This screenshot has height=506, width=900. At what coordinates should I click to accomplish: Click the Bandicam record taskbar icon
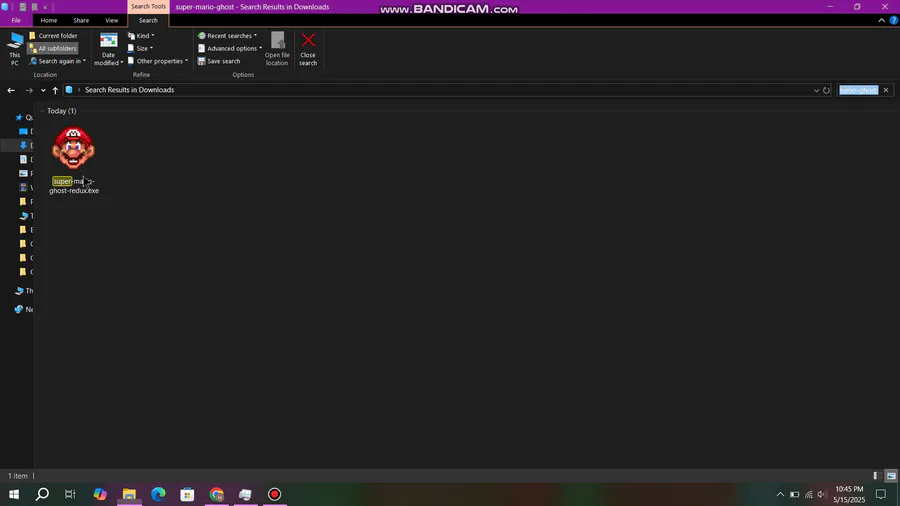point(274,494)
